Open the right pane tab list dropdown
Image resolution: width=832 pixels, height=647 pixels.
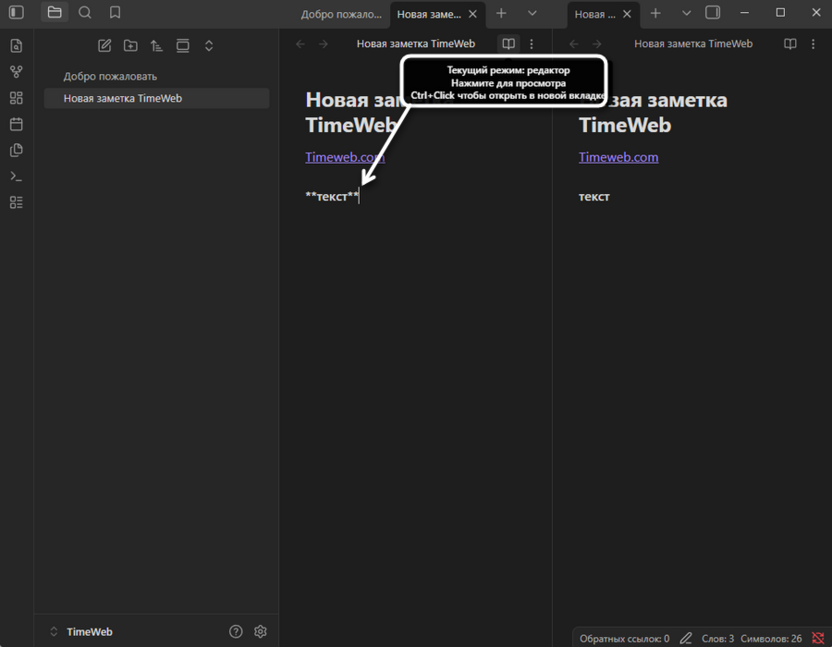[686, 13]
